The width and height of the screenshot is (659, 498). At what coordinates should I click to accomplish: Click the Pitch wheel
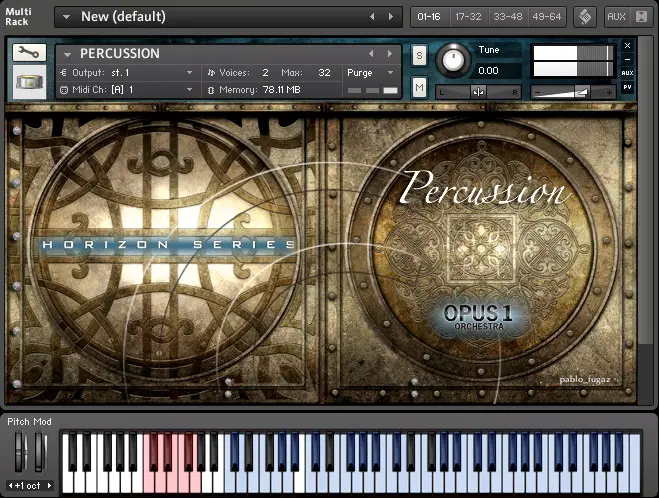(21, 452)
